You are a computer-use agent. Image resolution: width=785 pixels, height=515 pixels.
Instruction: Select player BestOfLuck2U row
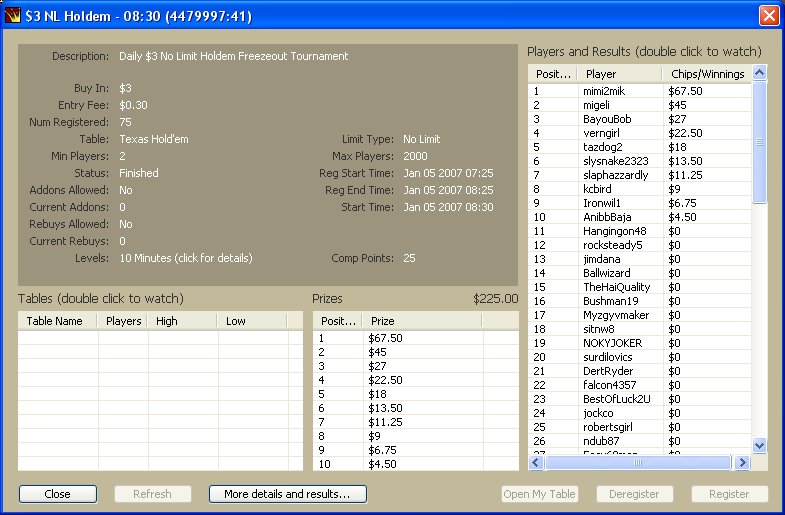click(x=640, y=399)
